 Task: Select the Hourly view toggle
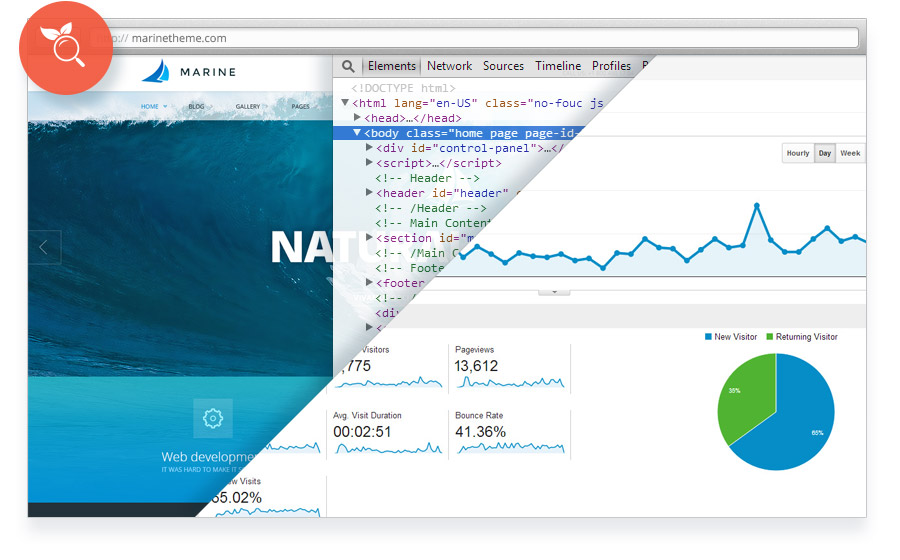[798, 153]
